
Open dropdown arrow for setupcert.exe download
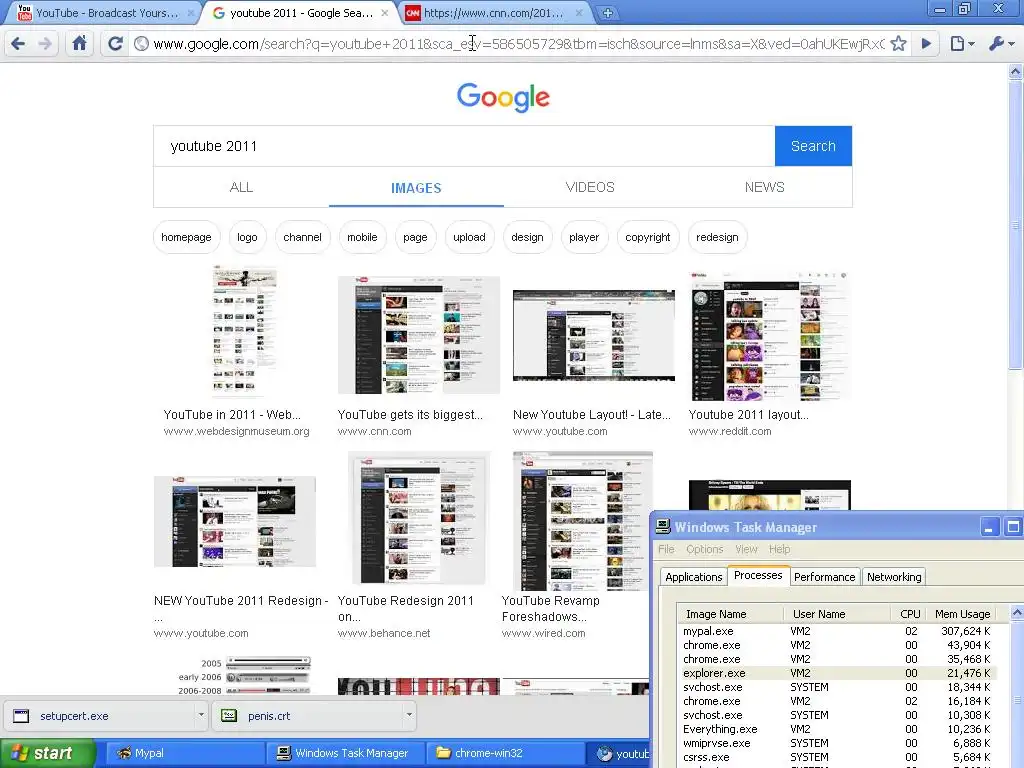[201, 715]
